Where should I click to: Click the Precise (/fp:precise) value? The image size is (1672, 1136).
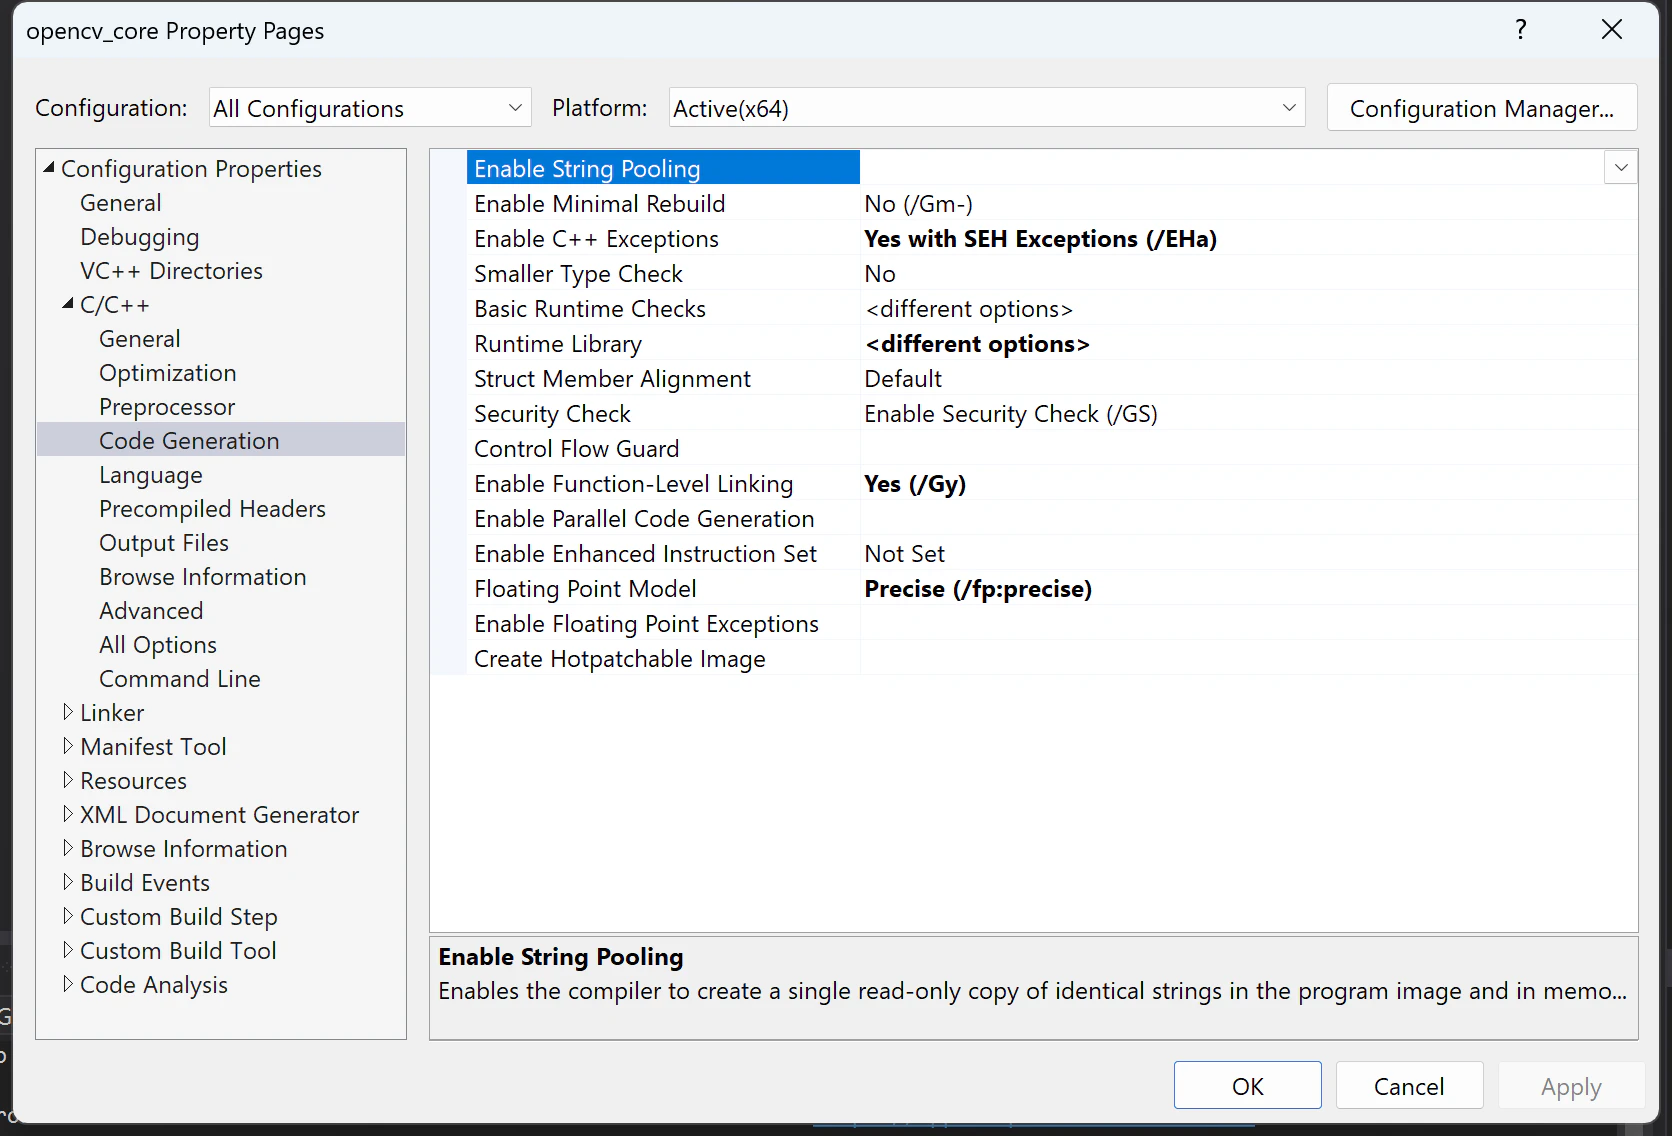[x=978, y=589]
